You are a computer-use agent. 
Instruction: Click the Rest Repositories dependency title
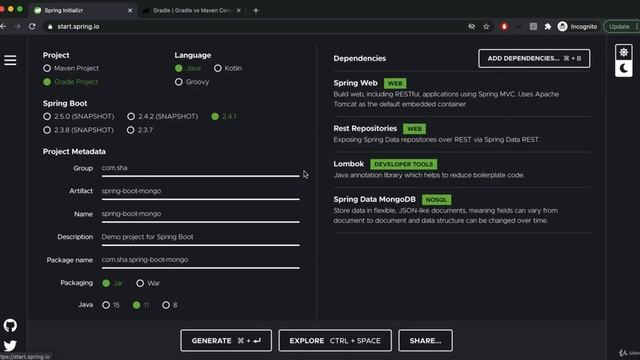click(x=365, y=129)
